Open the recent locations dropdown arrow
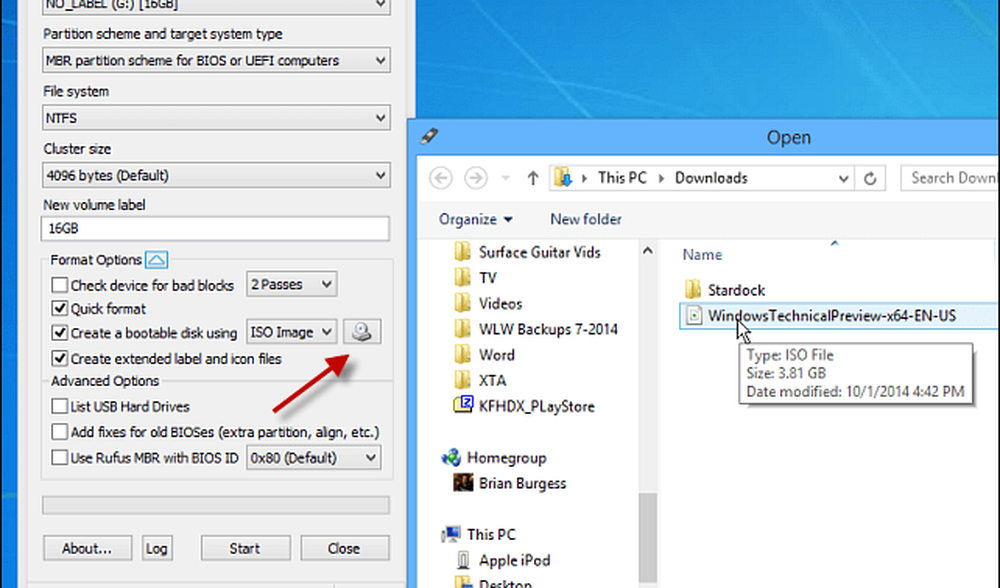 505,178
